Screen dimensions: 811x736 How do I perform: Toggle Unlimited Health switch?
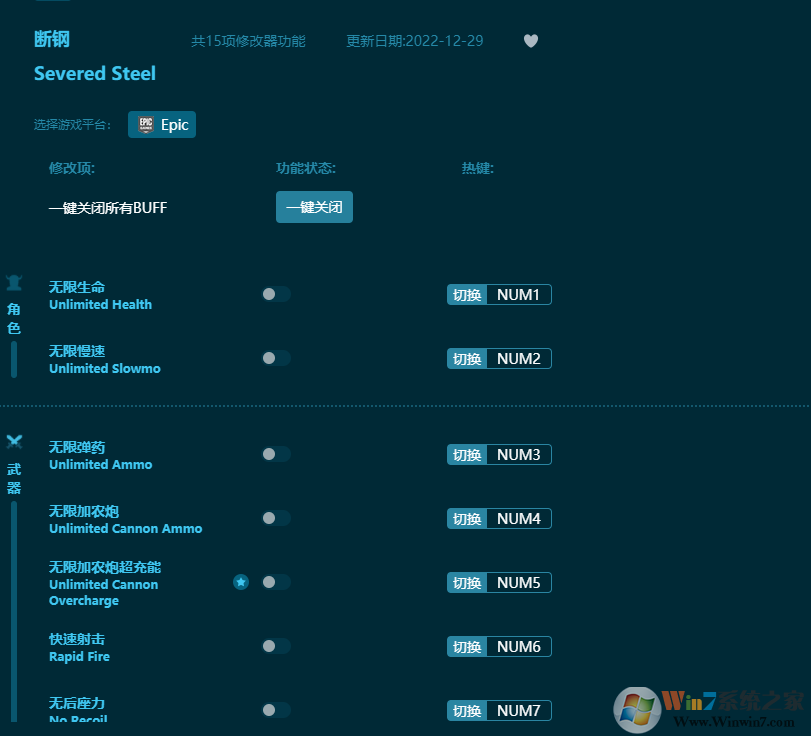pyautogui.click(x=276, y=294)
